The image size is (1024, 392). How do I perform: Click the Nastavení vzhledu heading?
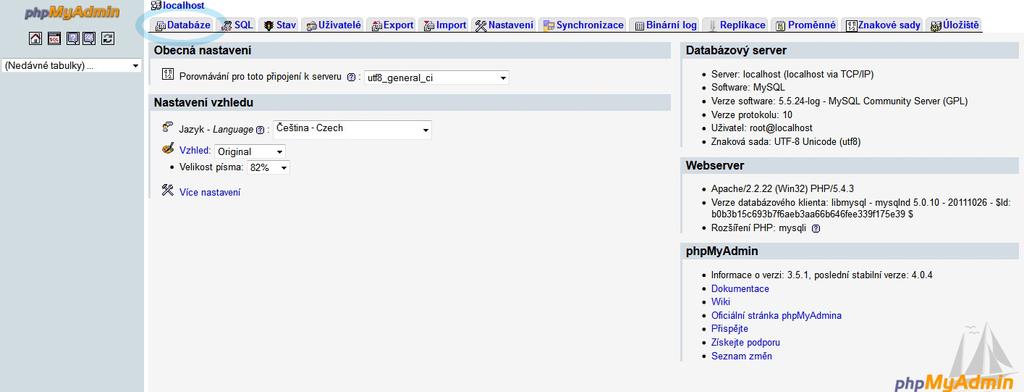click(x=204, y=103)
